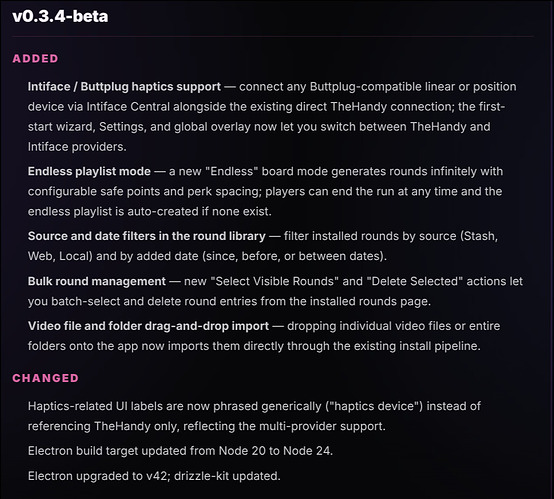Click the 'multi-provider support' text

(322, 426)
